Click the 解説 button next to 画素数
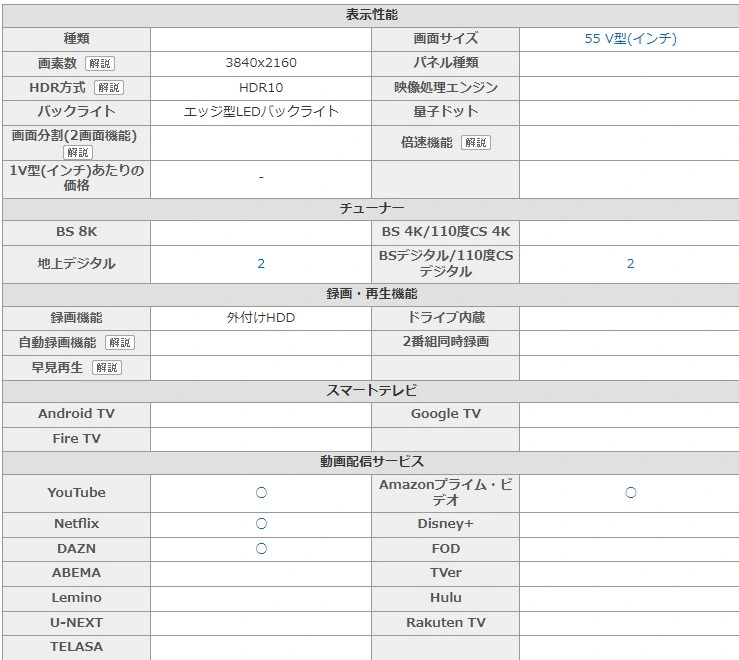The height and width of the screenshot is (660, 739). tap(100, 63)
